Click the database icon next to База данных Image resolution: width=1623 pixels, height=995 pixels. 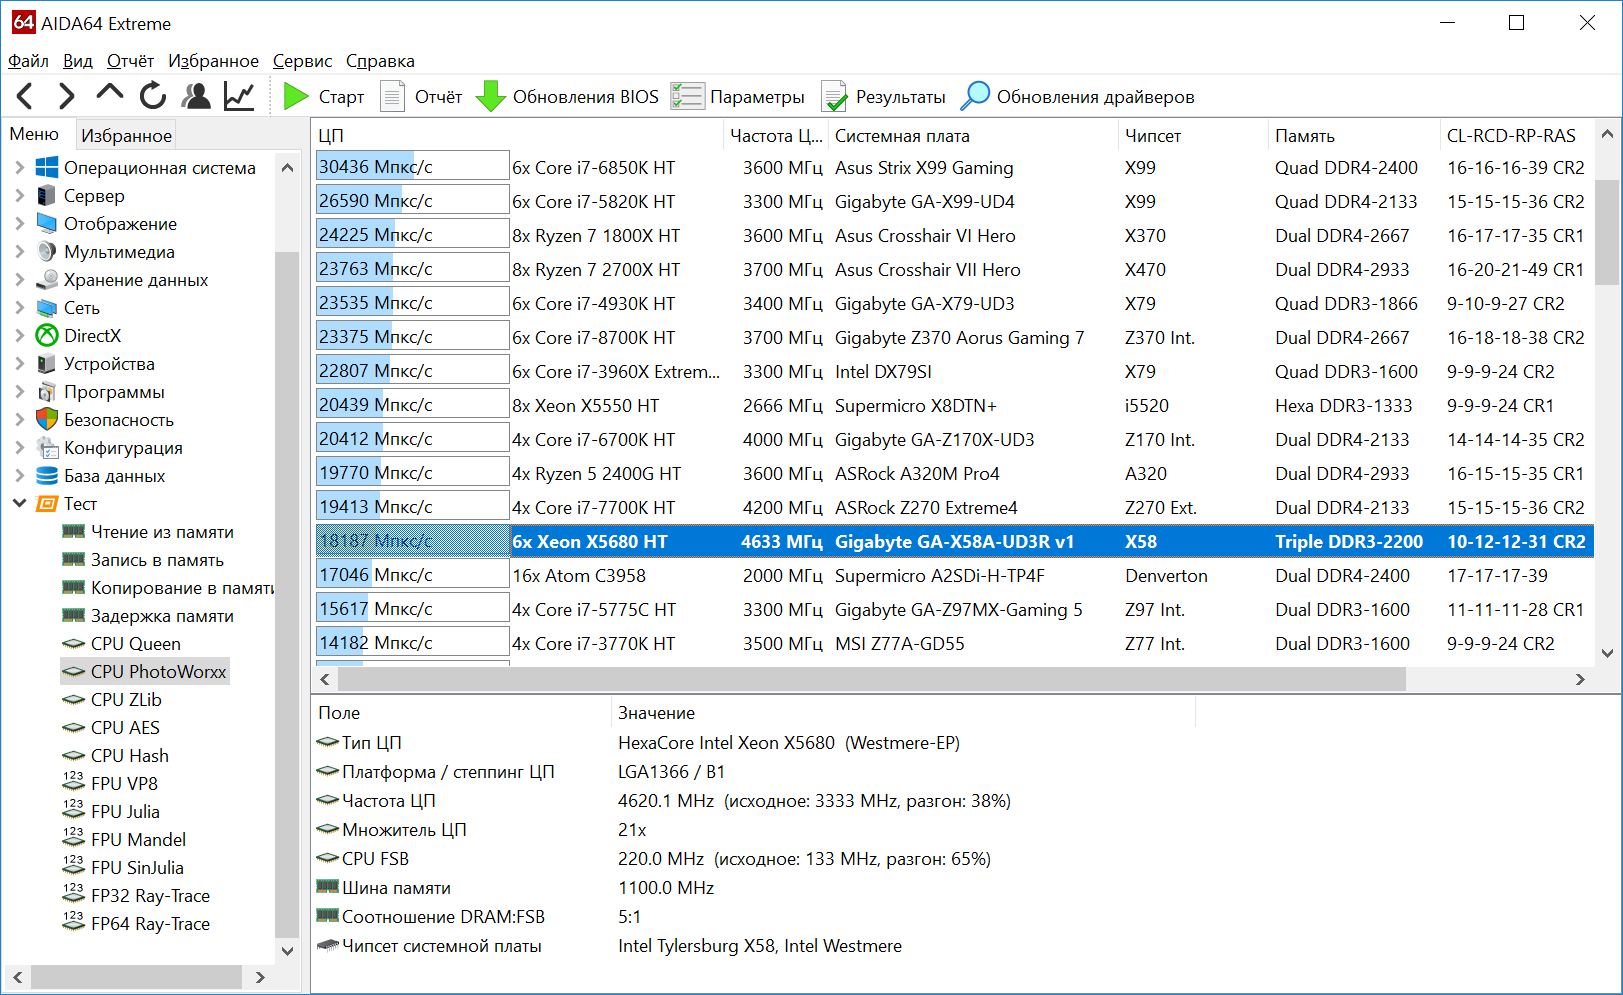point(47,476)
